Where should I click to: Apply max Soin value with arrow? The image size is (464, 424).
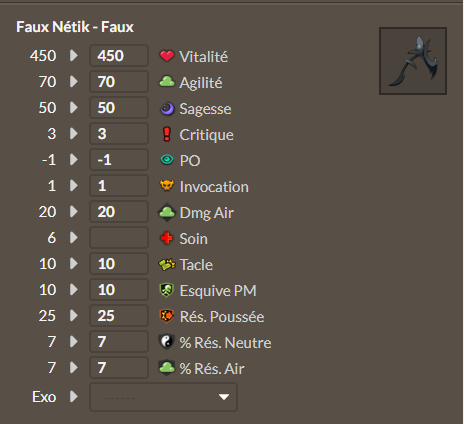click(x=74, y=238)
